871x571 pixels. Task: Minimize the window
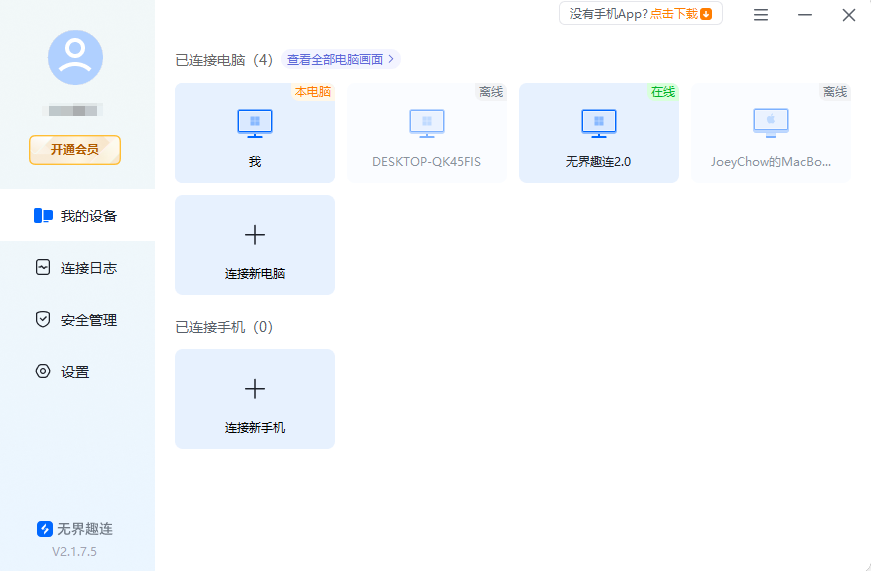click(x=805, y=15)
